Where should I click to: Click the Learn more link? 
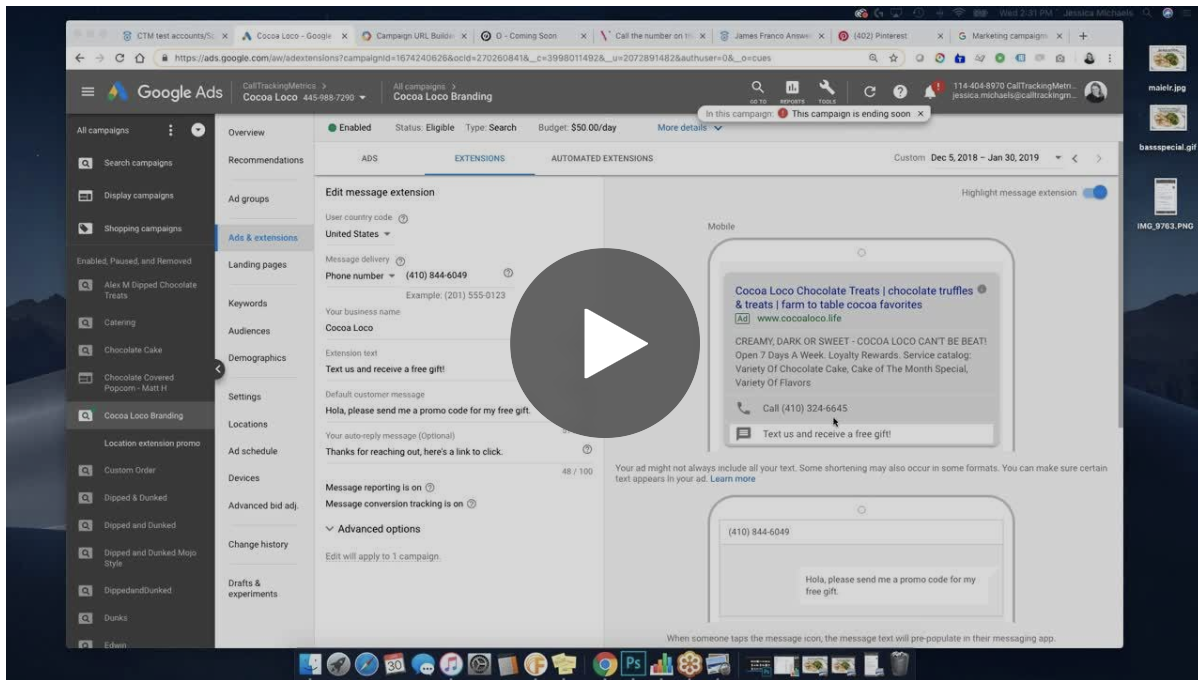pyautogui.click(x=732, y=480)
